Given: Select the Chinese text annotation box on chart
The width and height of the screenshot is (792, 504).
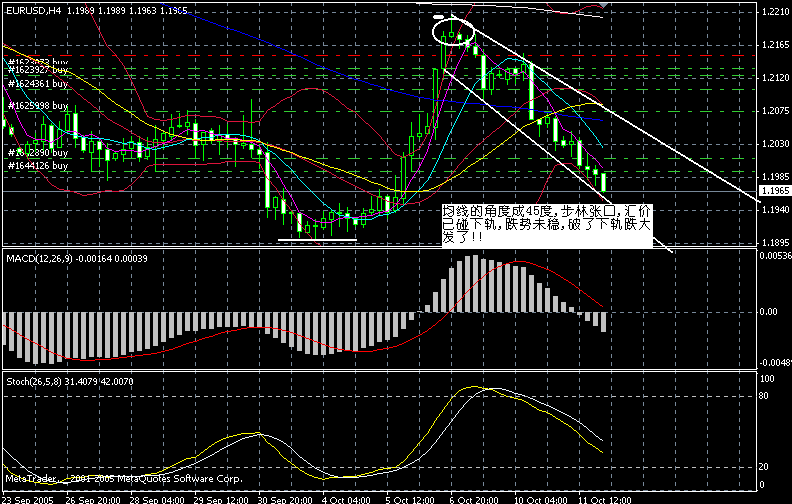Looking at the screenshot, I should (547, 225).
